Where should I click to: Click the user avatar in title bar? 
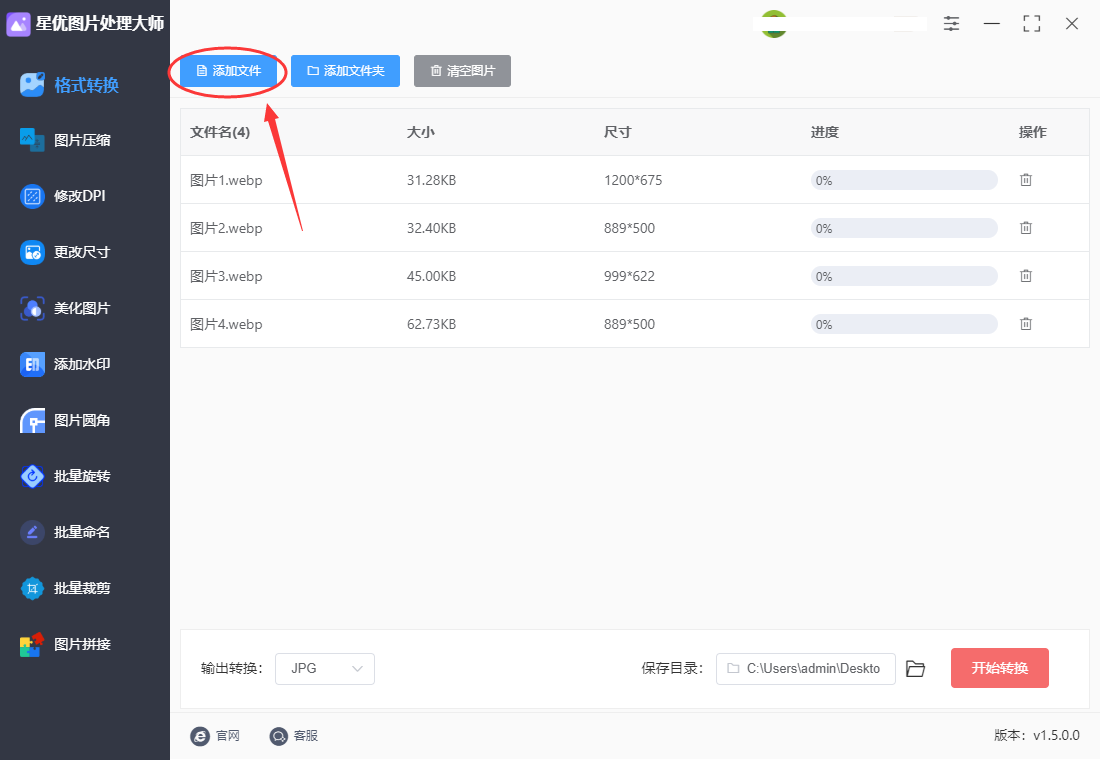[774, 24]
